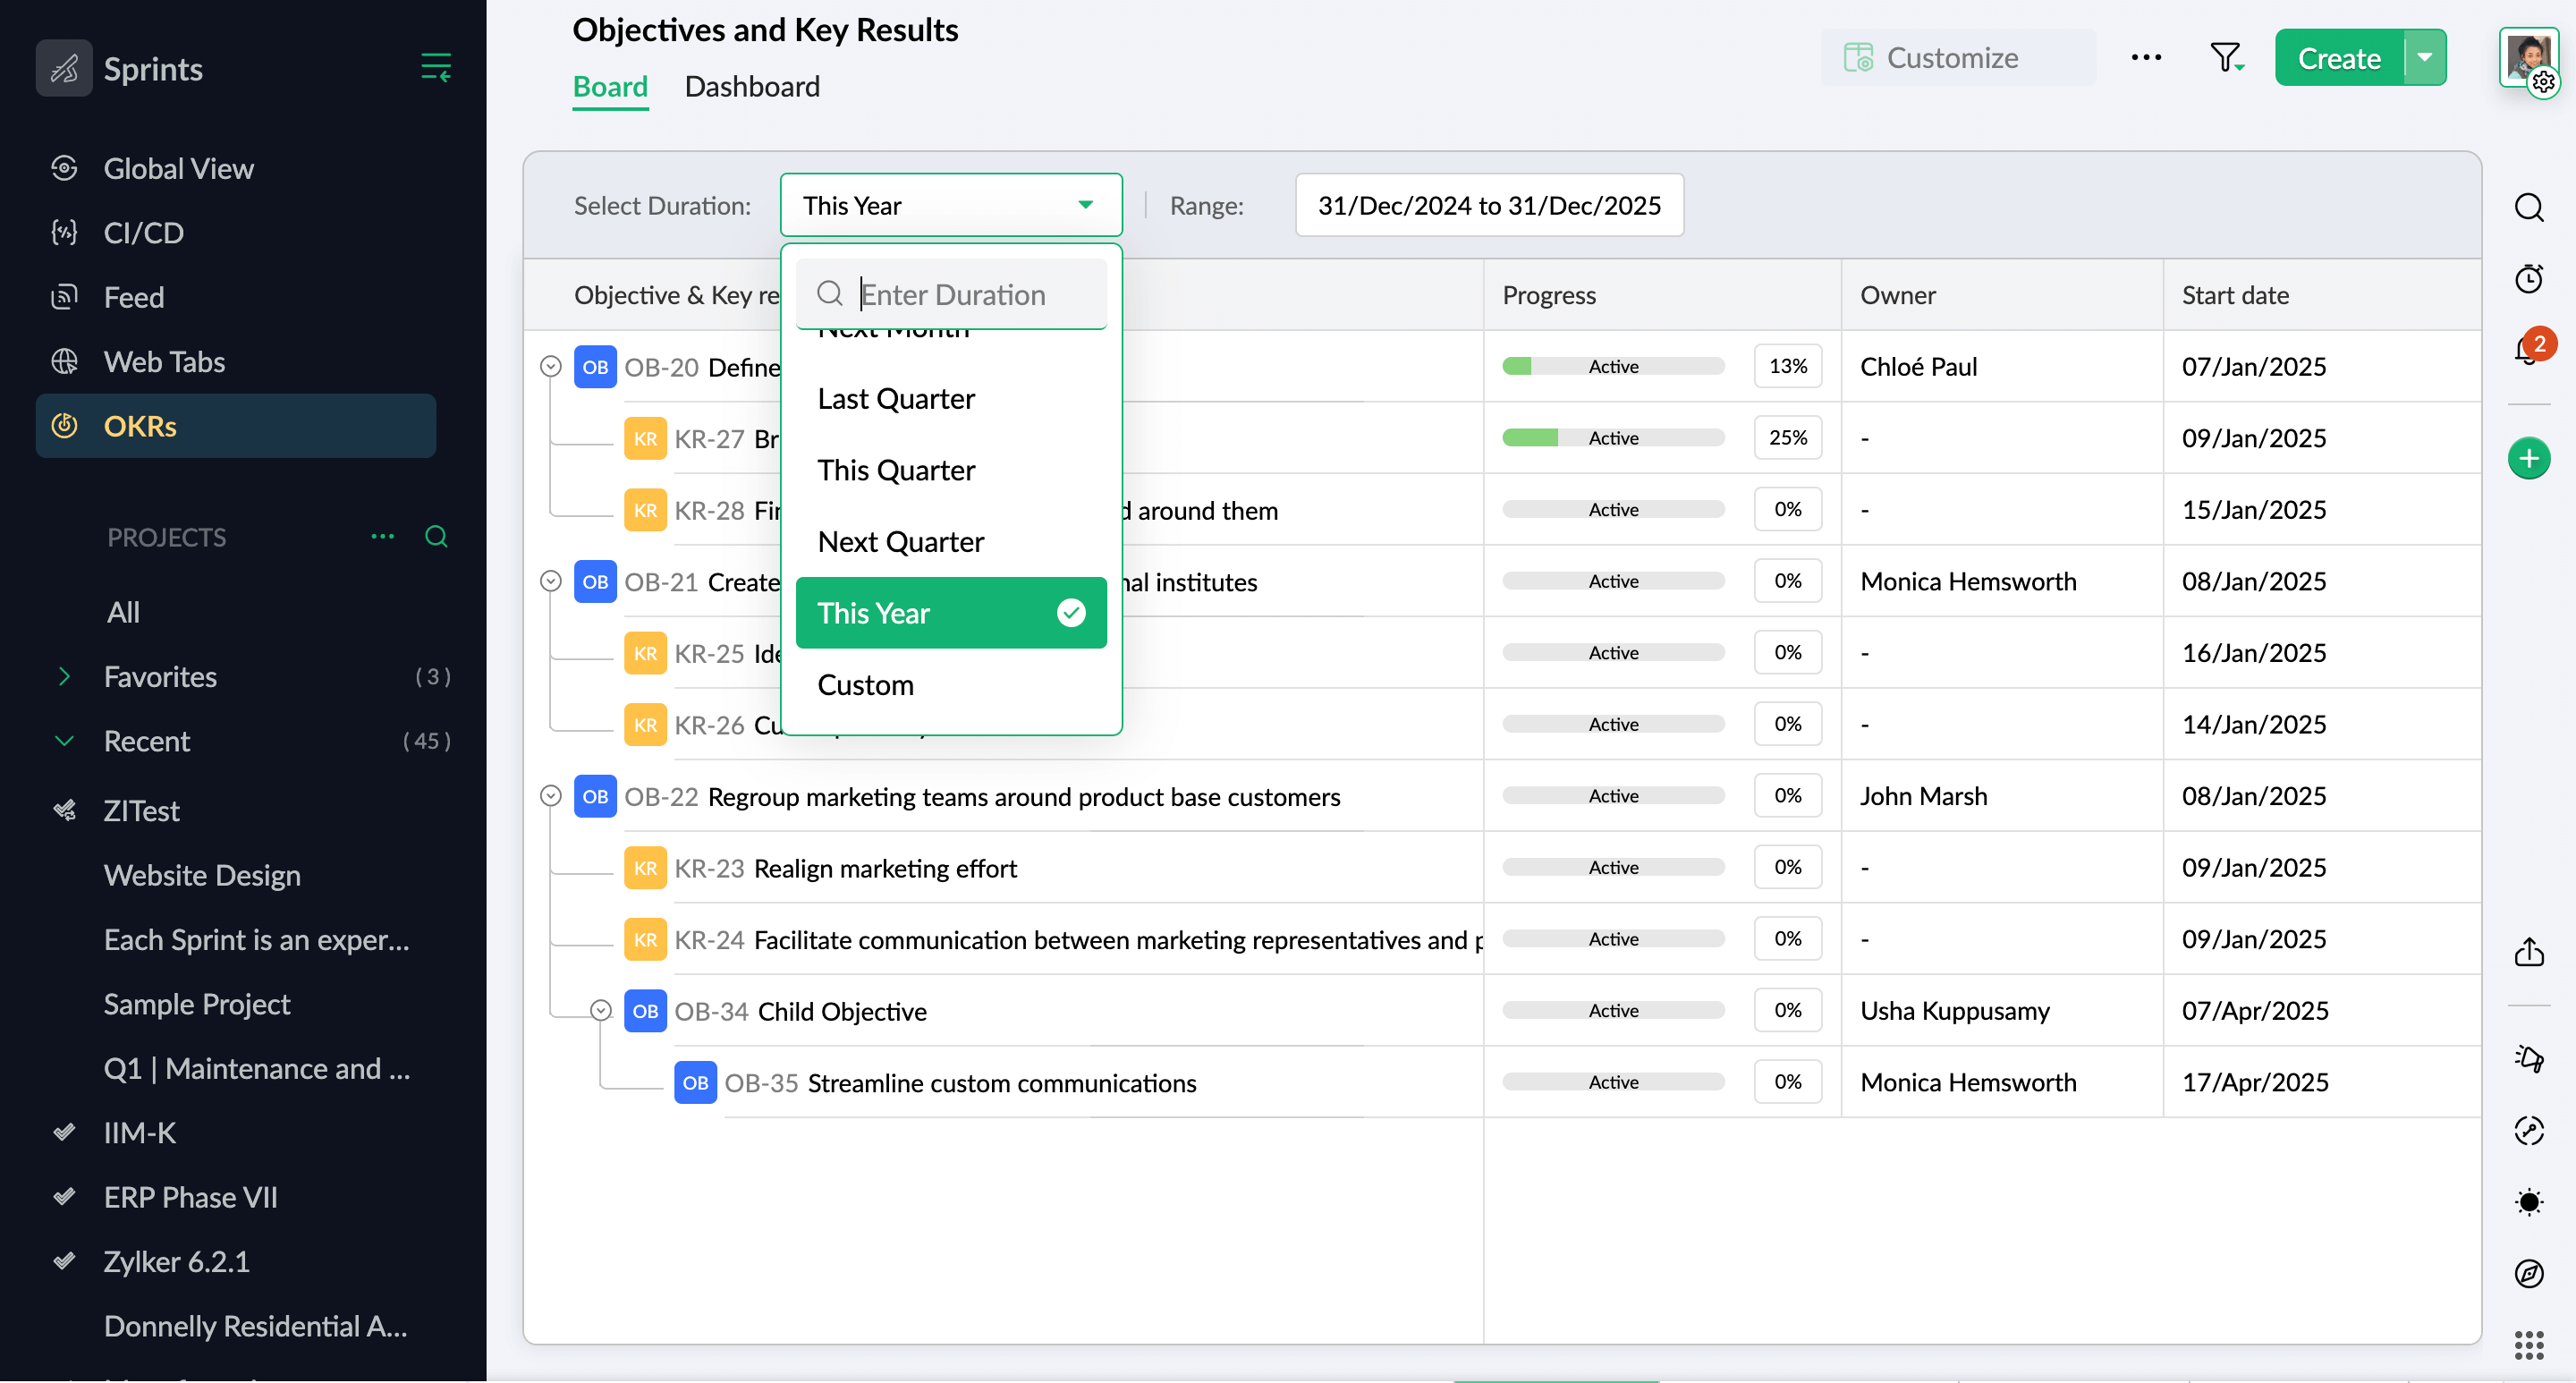Open Global View from the sidebar

(x=178, y=168)
